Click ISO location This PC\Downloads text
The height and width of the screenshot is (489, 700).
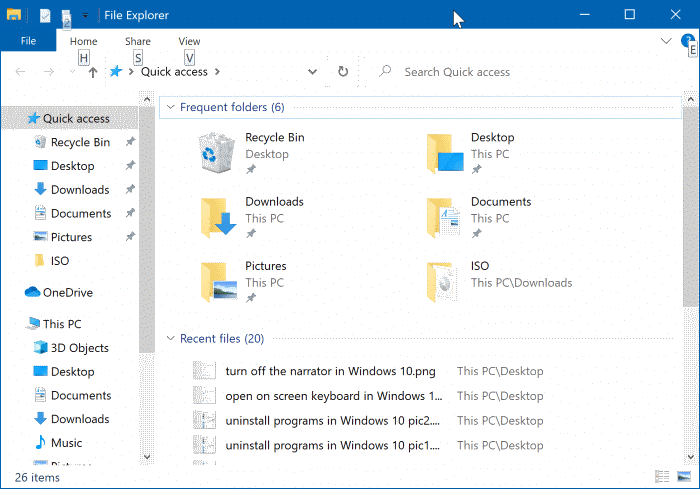[x=521, y=283]
